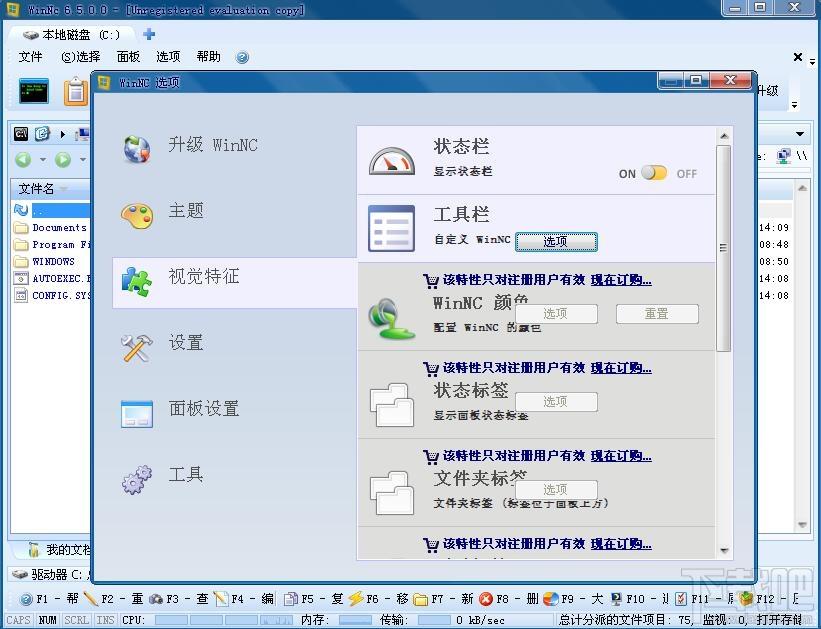Expand the arrow beside the console icon
This screenshot has height=629, width=821.
[x=62, y=135]
